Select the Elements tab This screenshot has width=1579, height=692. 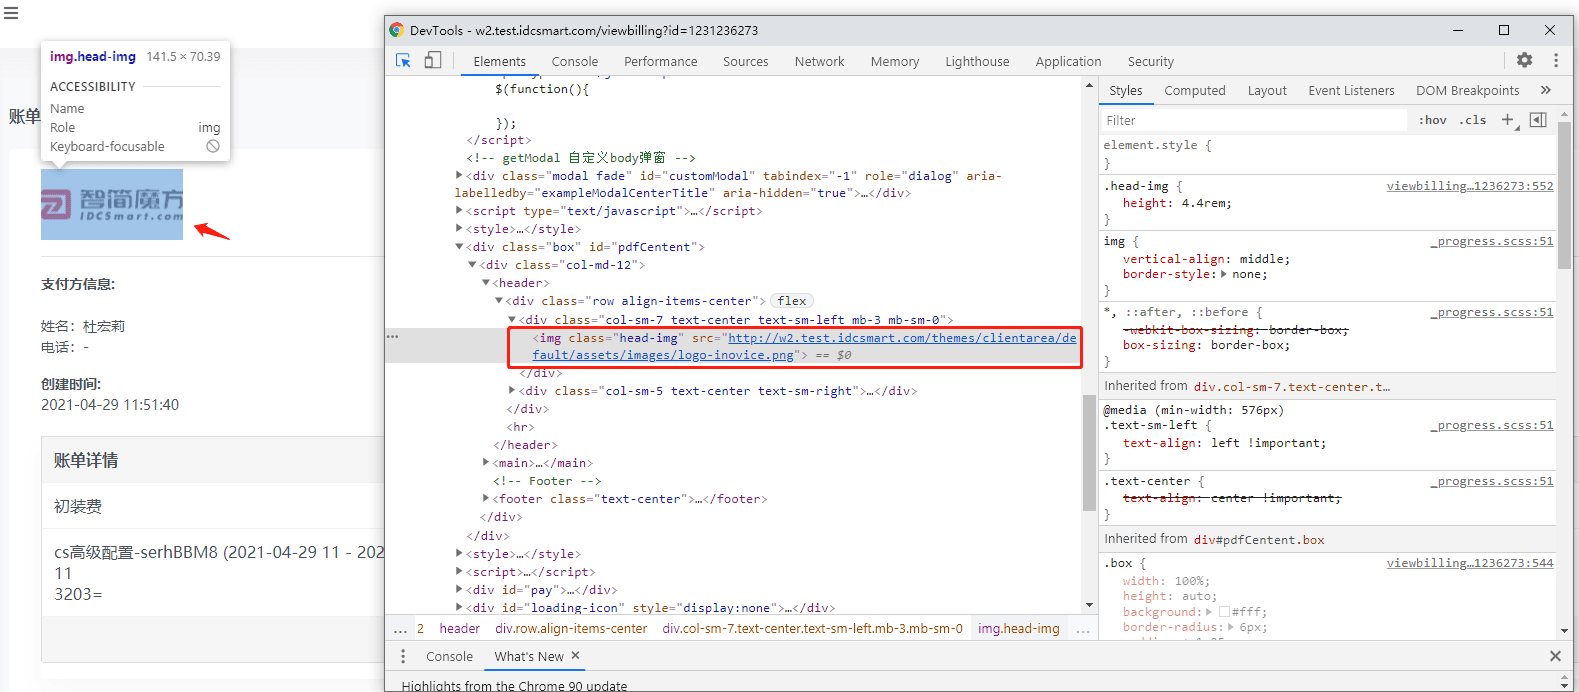(x=500, y=61)
